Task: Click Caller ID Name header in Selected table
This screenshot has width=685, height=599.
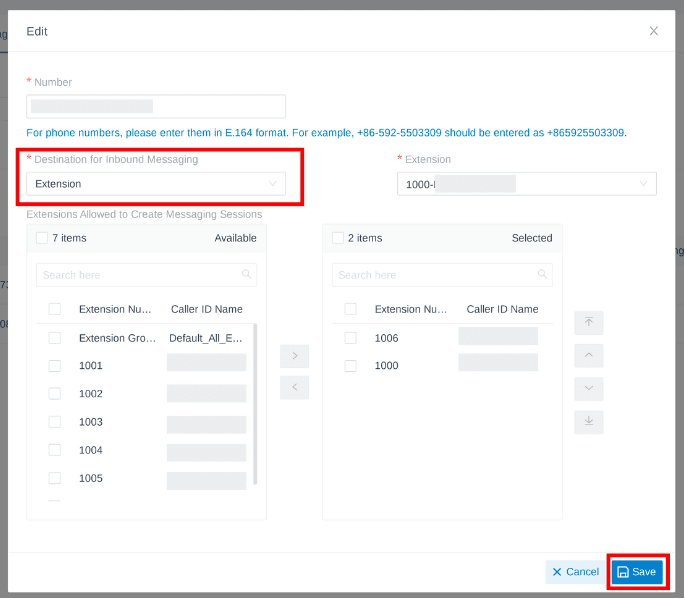Action: (502, 309)
